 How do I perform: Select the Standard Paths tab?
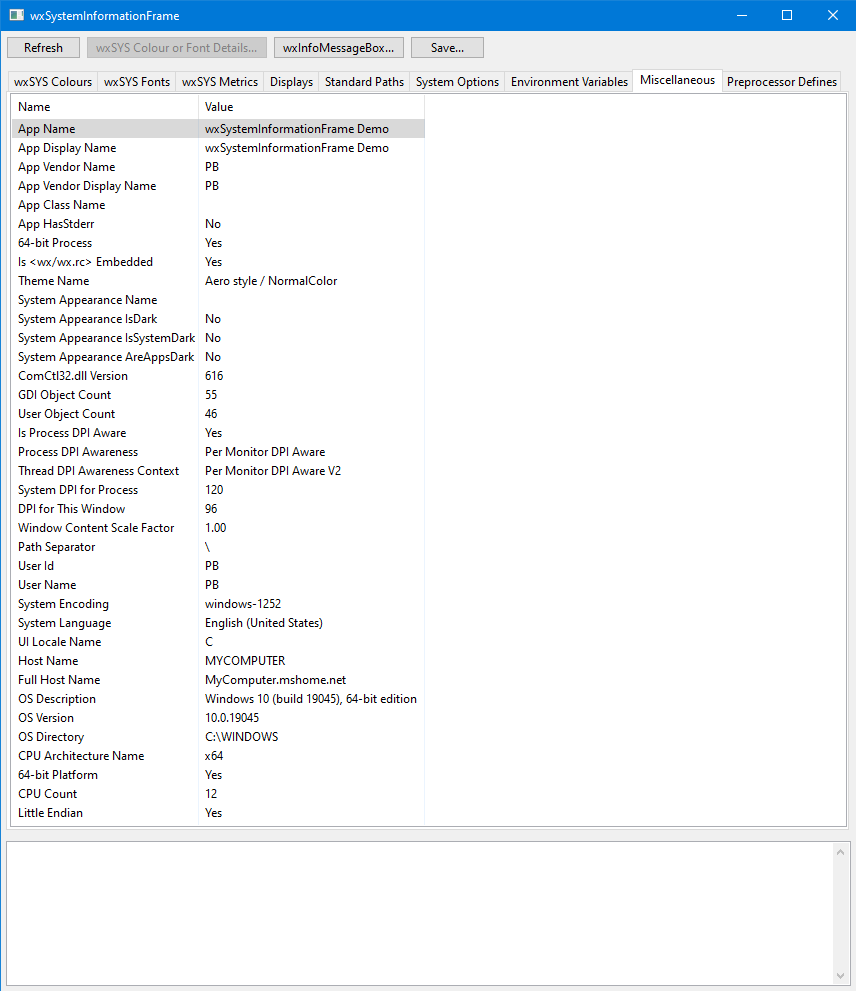[x=364, y=82]
